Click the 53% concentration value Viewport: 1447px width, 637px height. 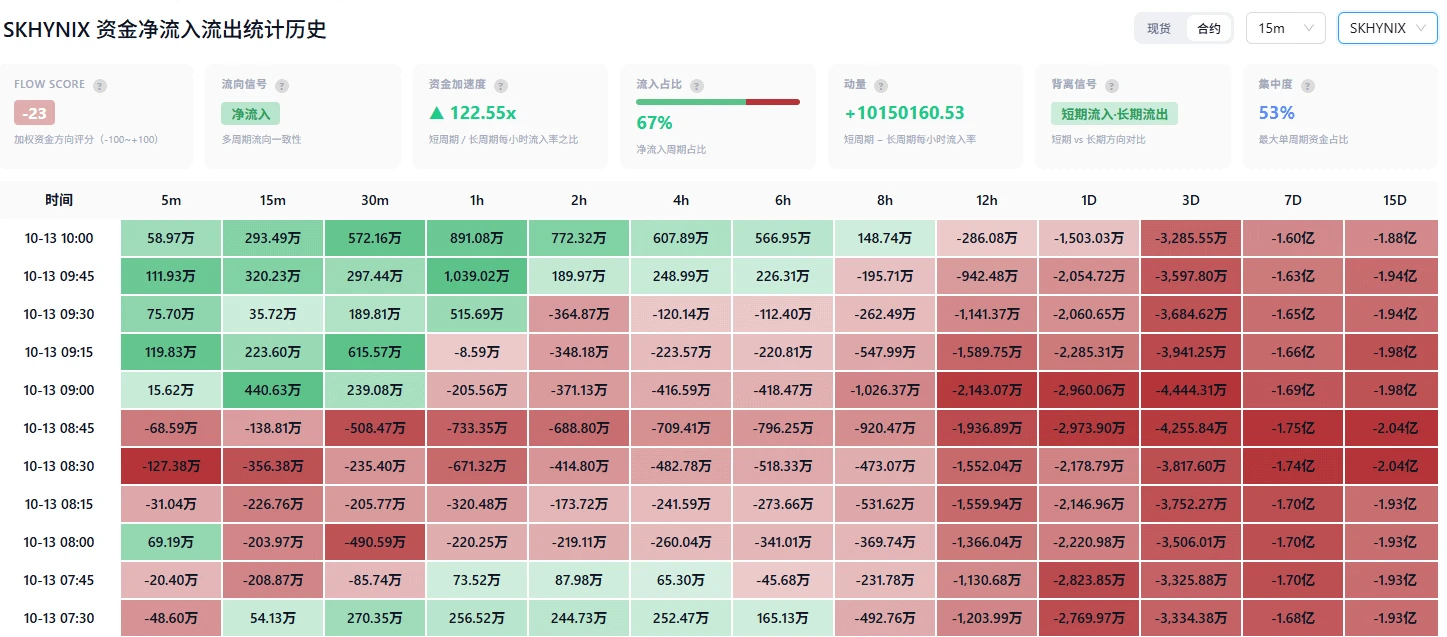tap(1277, 113)
